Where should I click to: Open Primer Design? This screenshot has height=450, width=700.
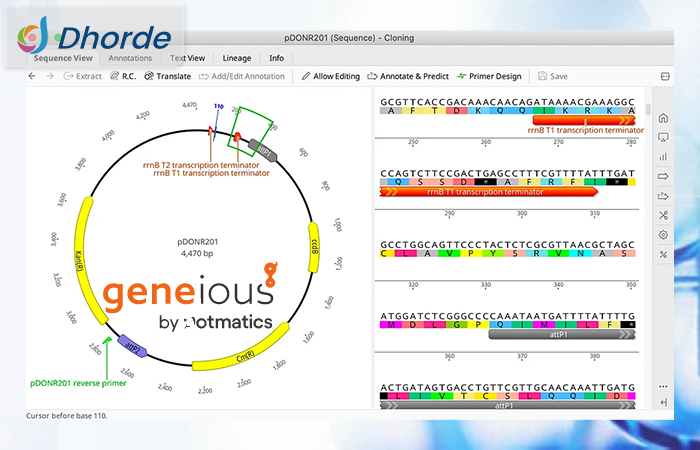coord(489,76)
